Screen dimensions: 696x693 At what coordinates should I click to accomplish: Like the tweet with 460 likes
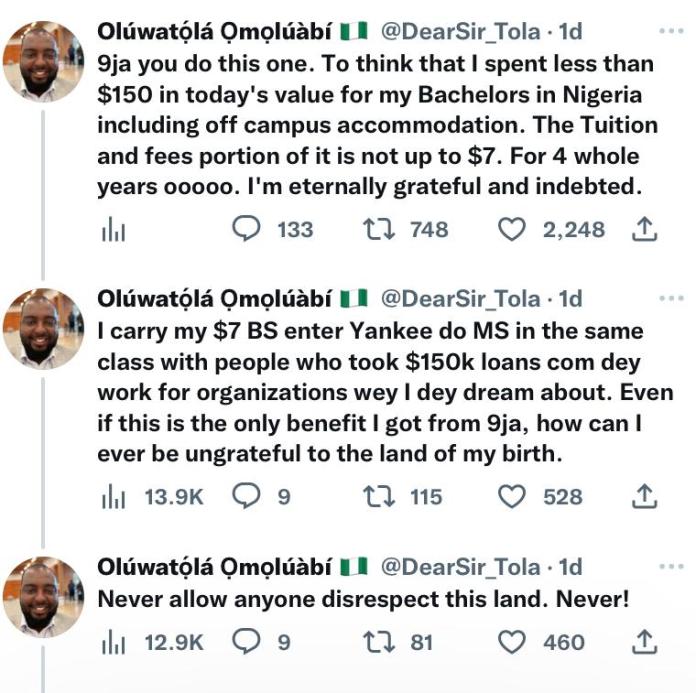(512, 642)
